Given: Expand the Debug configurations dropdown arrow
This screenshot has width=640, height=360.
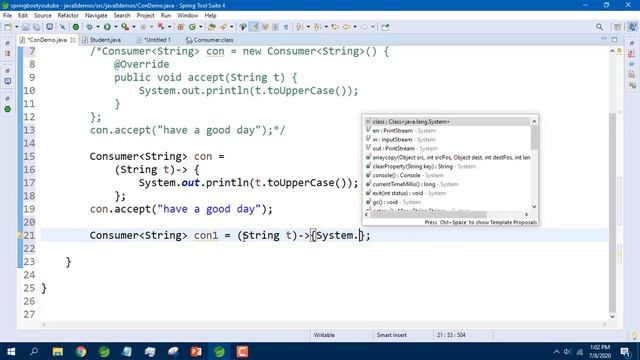Looking at the screenshot, I should [98, 27].
